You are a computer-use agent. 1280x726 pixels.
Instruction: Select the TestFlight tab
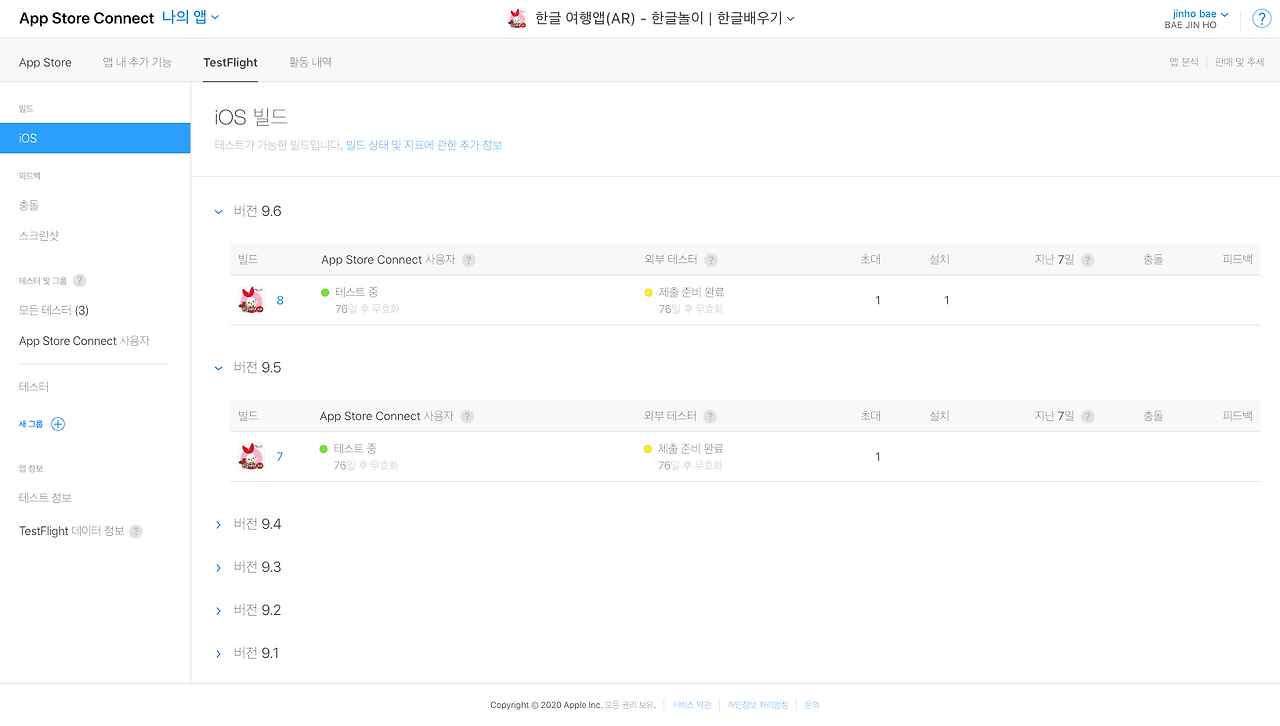coord(230,62)
